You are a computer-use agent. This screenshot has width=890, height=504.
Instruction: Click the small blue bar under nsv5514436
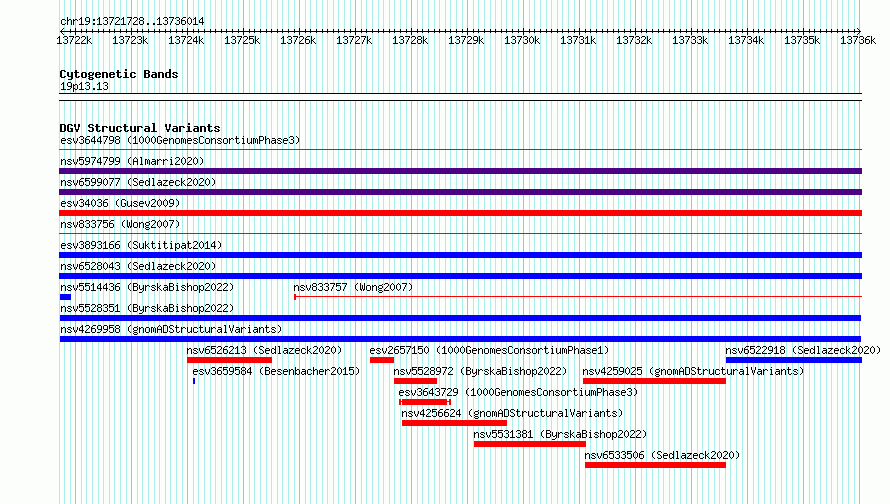coord(65,297)
